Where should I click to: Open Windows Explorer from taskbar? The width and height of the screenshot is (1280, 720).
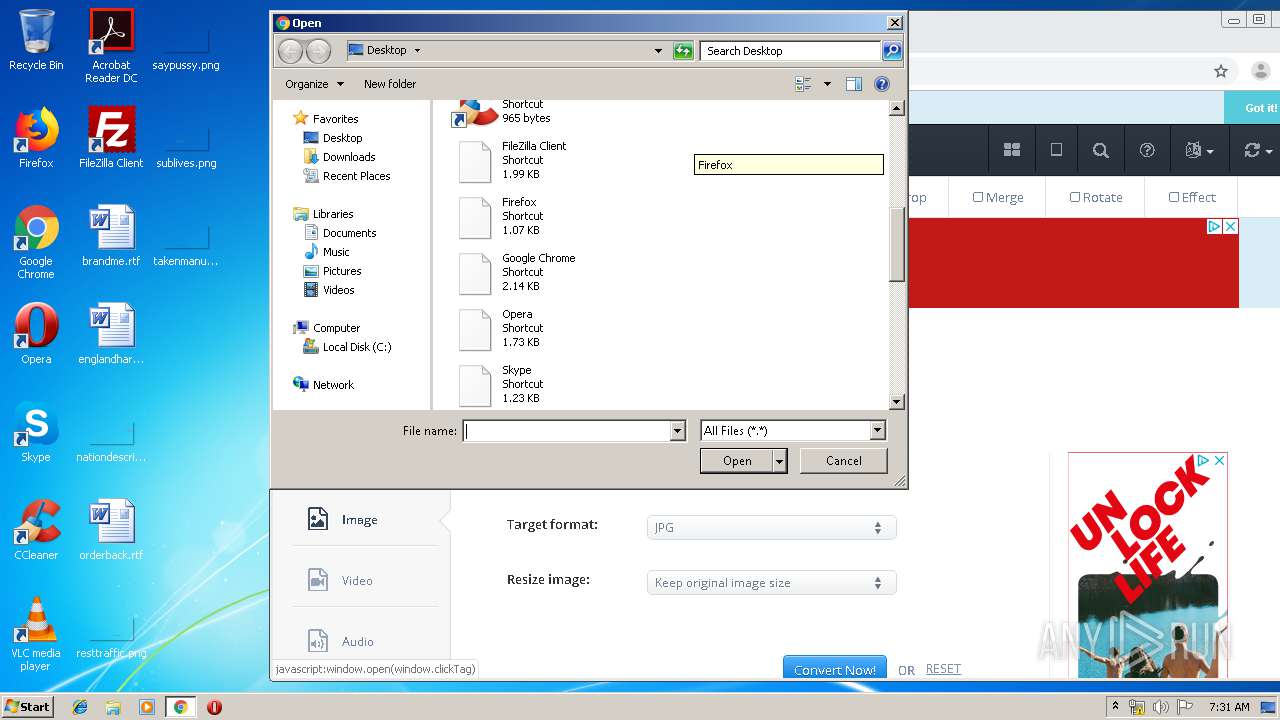click(113, 707)
